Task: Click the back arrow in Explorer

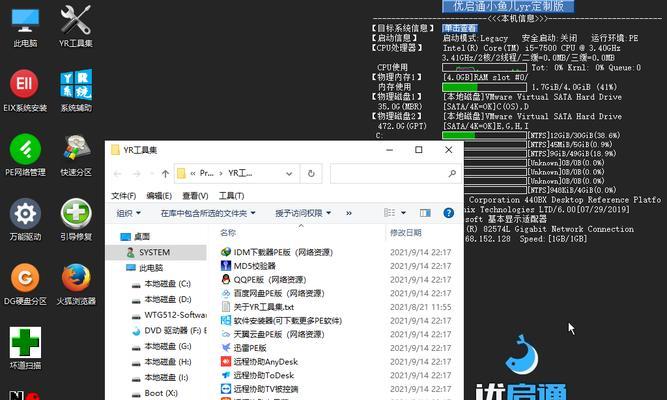Action: 118,174
